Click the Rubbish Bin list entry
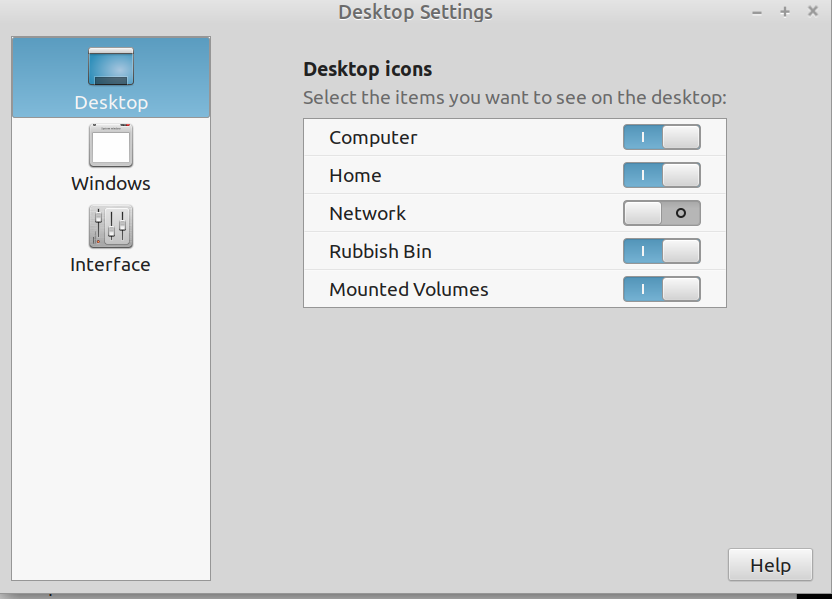The height and width of the screenshot is (599, 832). click(380, 251)
